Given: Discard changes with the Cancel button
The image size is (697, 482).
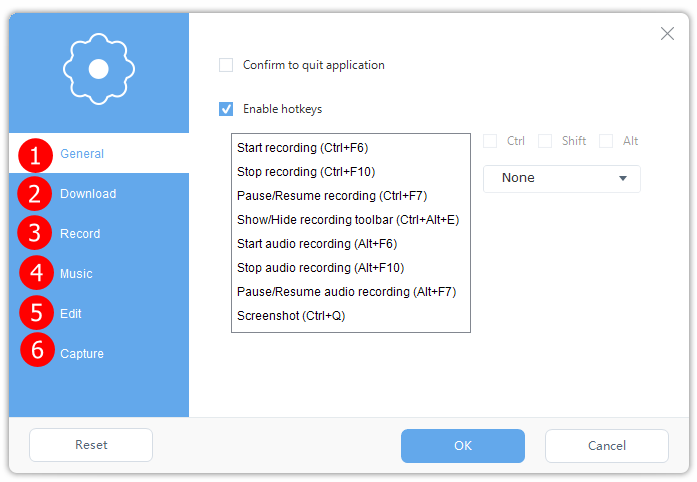Looking at the screenshot, I should [607, 446].
